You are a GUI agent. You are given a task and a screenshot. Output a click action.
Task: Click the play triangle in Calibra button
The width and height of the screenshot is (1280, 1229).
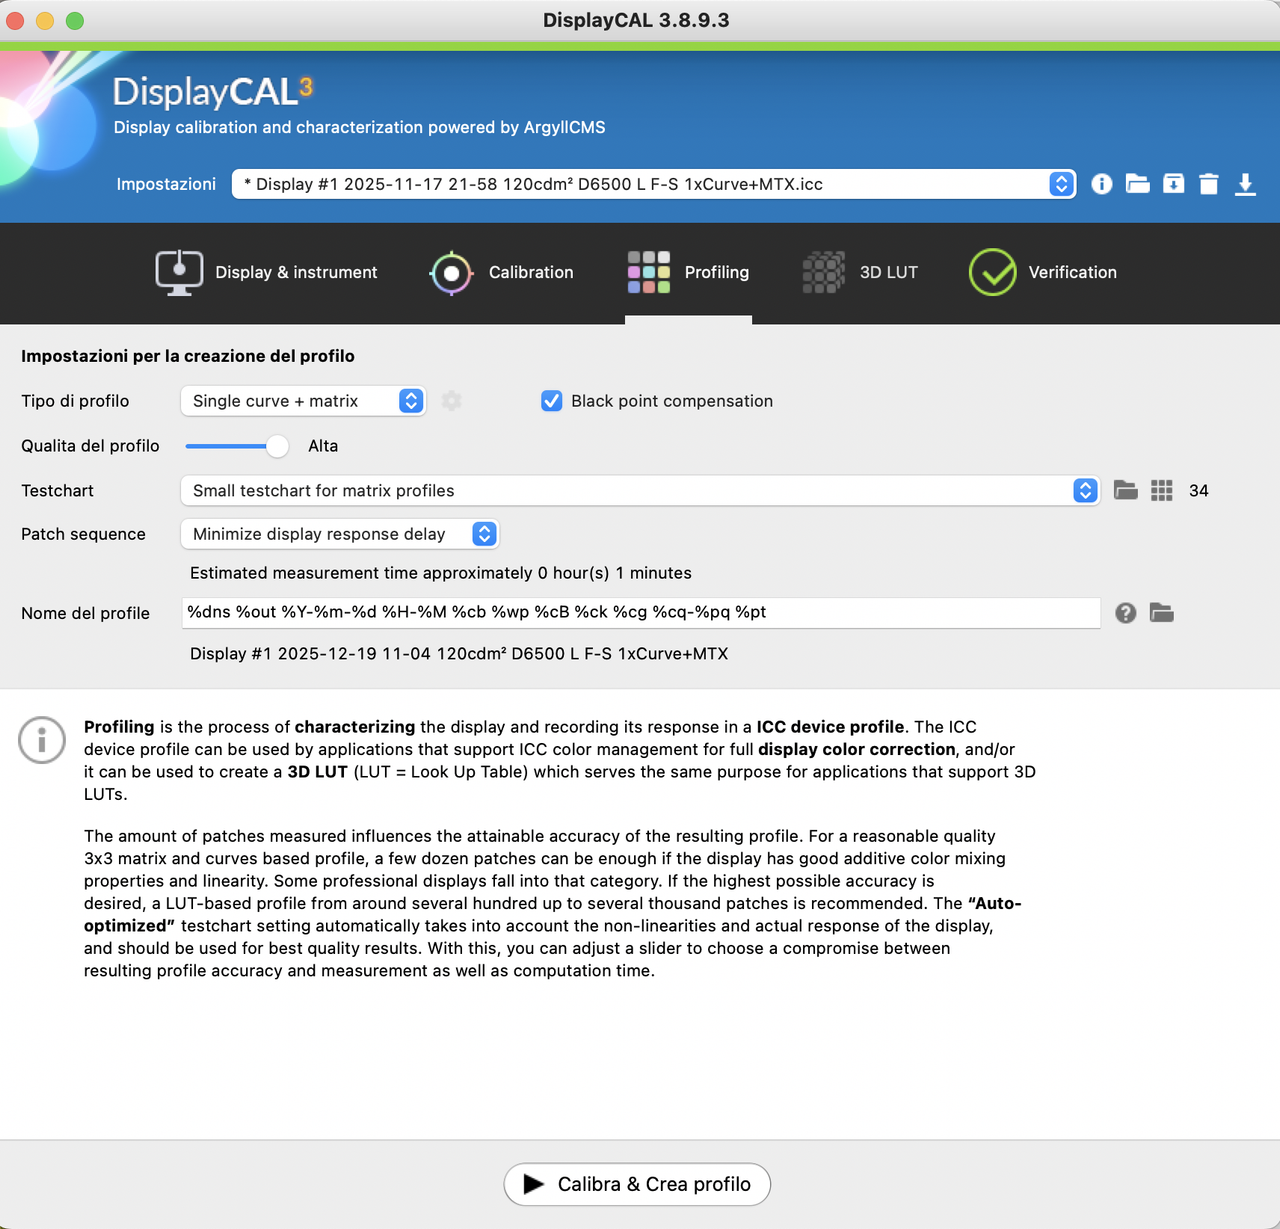tap(534, 1184)
